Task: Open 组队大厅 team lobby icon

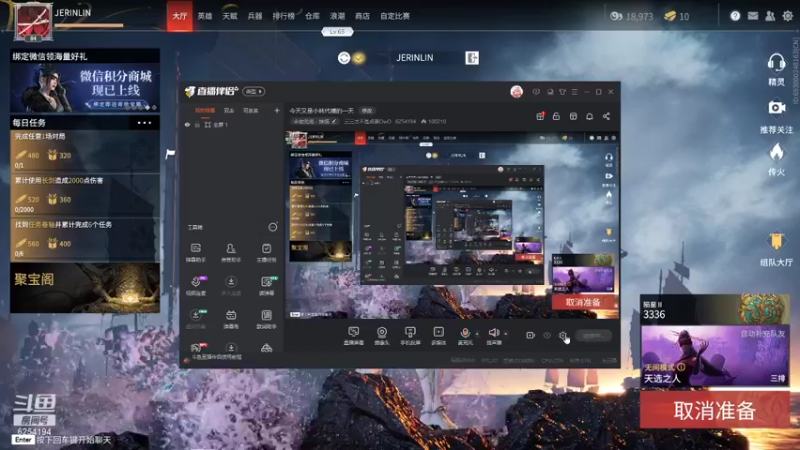Action: [x=776, y=241]
